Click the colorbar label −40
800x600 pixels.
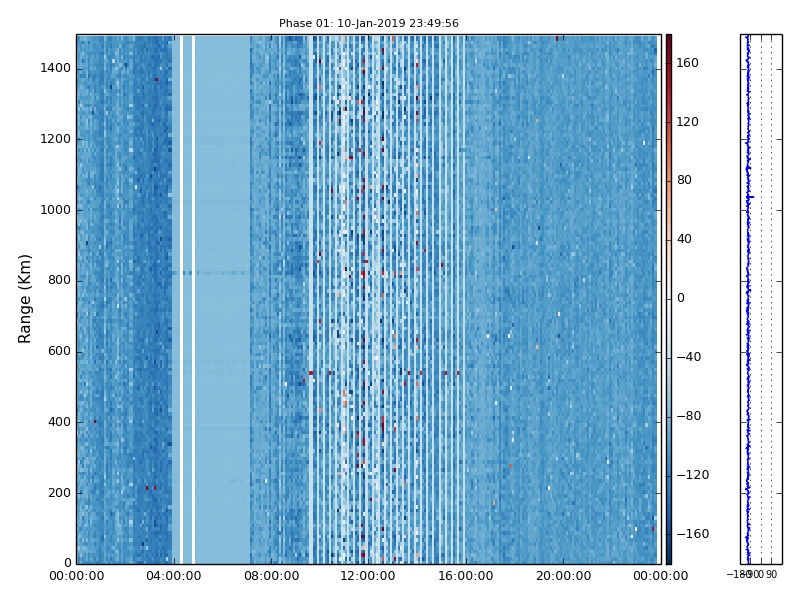(x=689, y=357)
